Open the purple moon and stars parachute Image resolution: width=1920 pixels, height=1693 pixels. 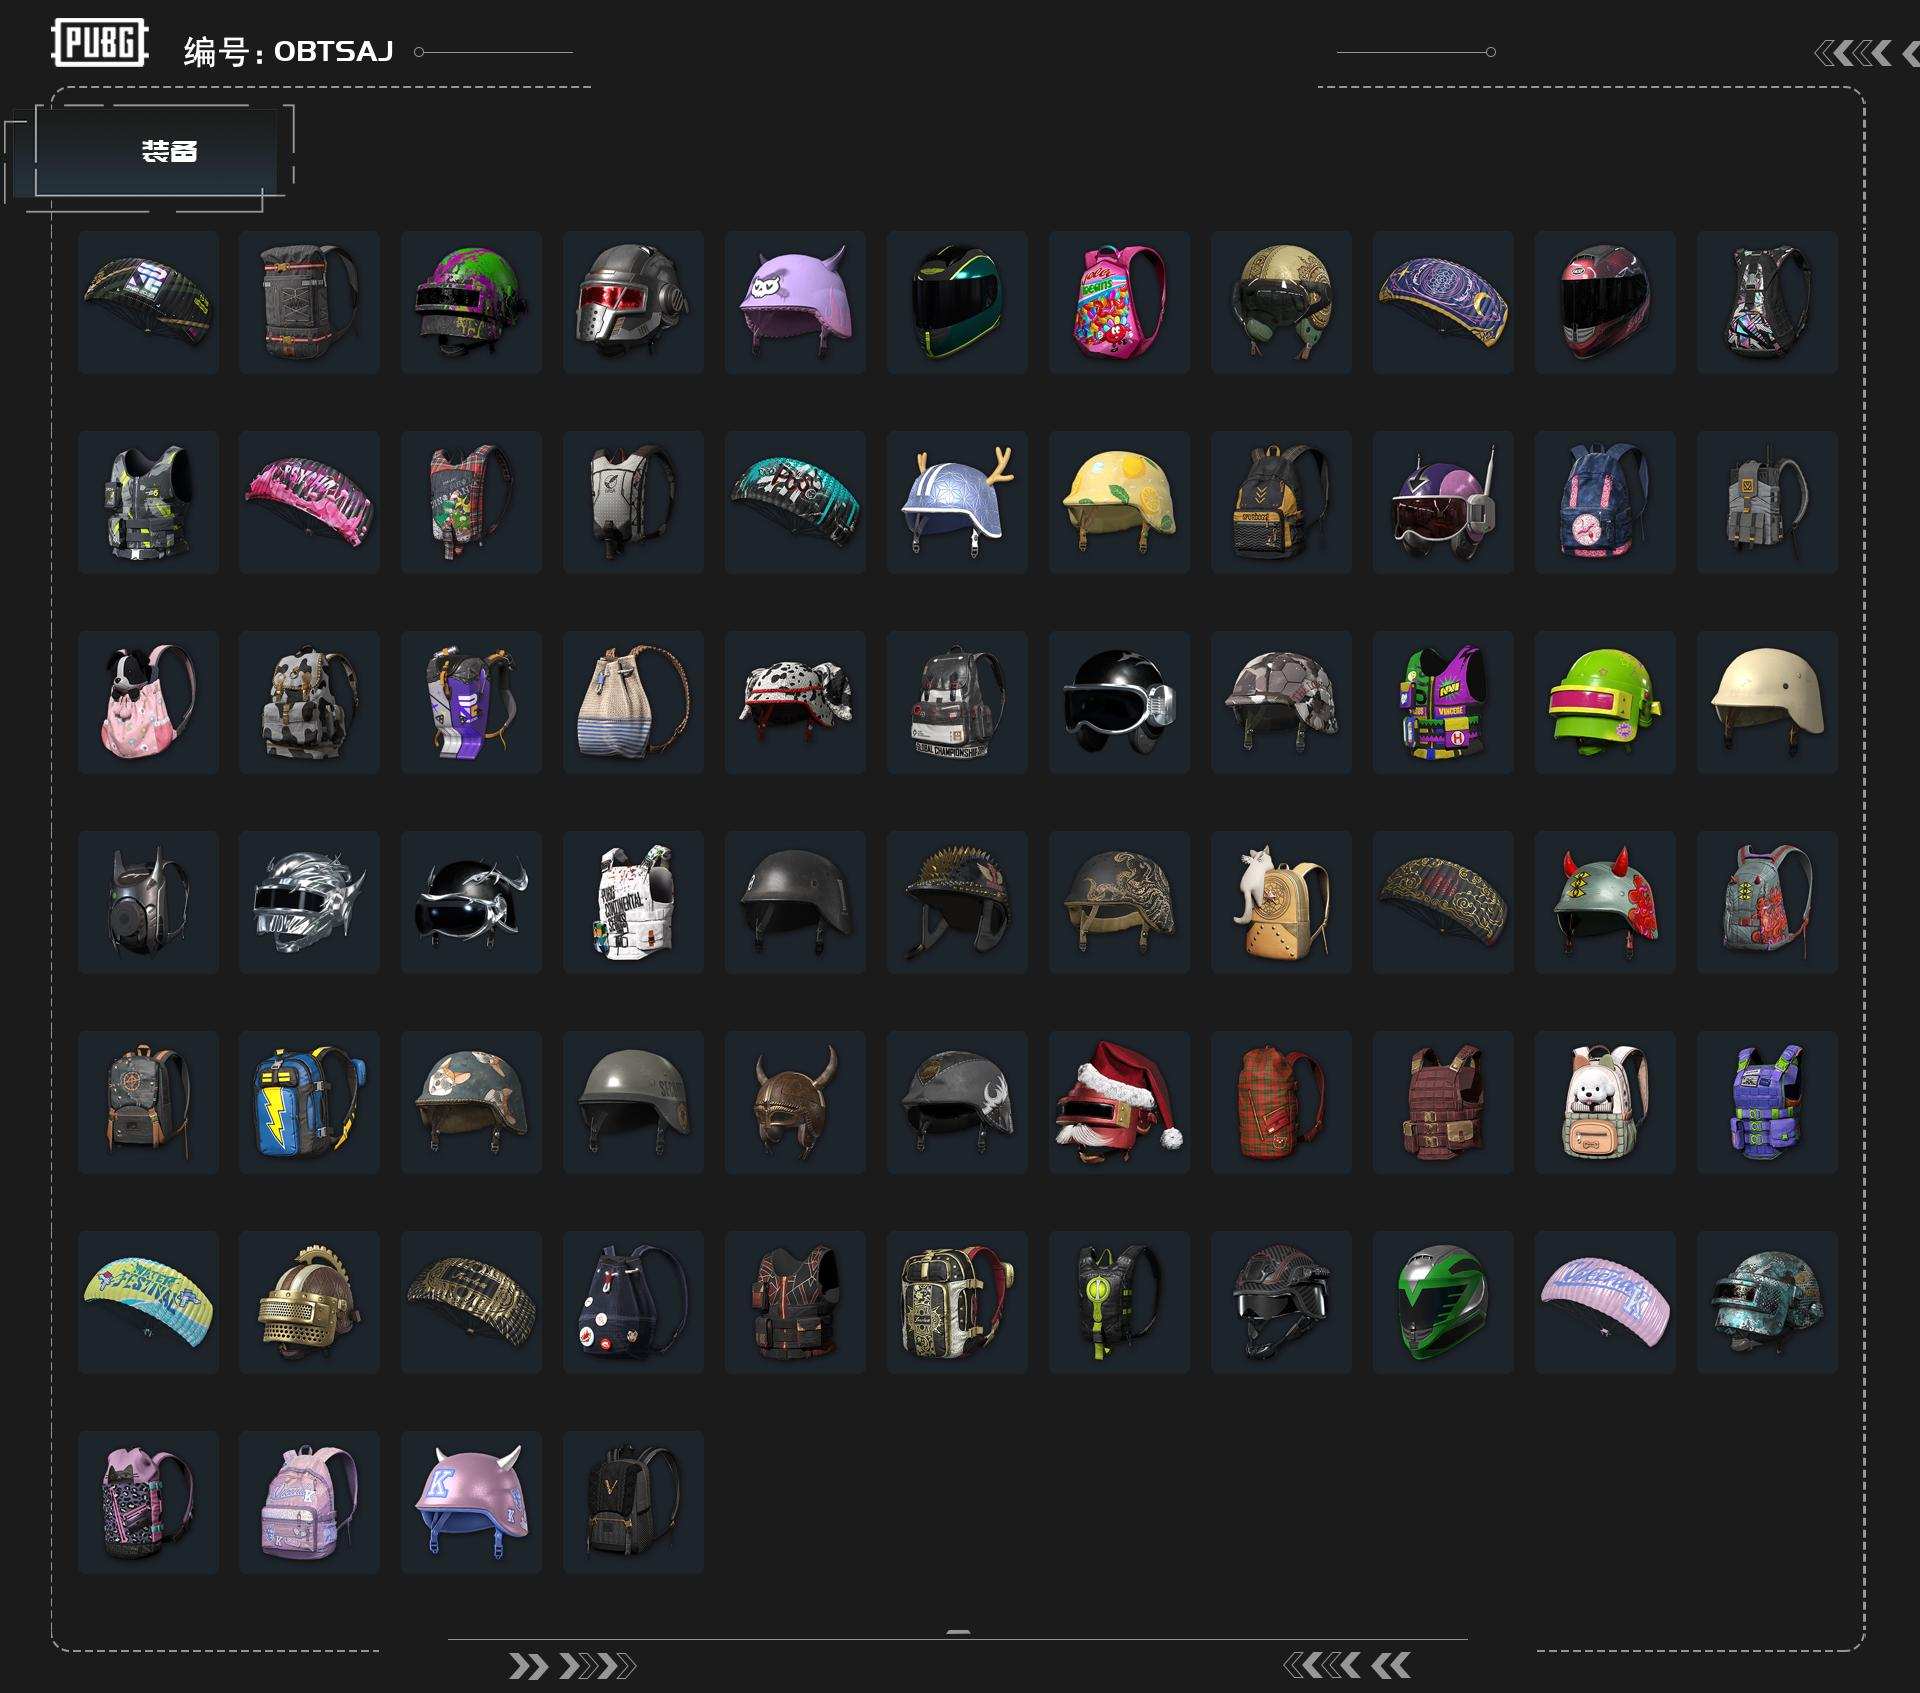coord(1443,302)
